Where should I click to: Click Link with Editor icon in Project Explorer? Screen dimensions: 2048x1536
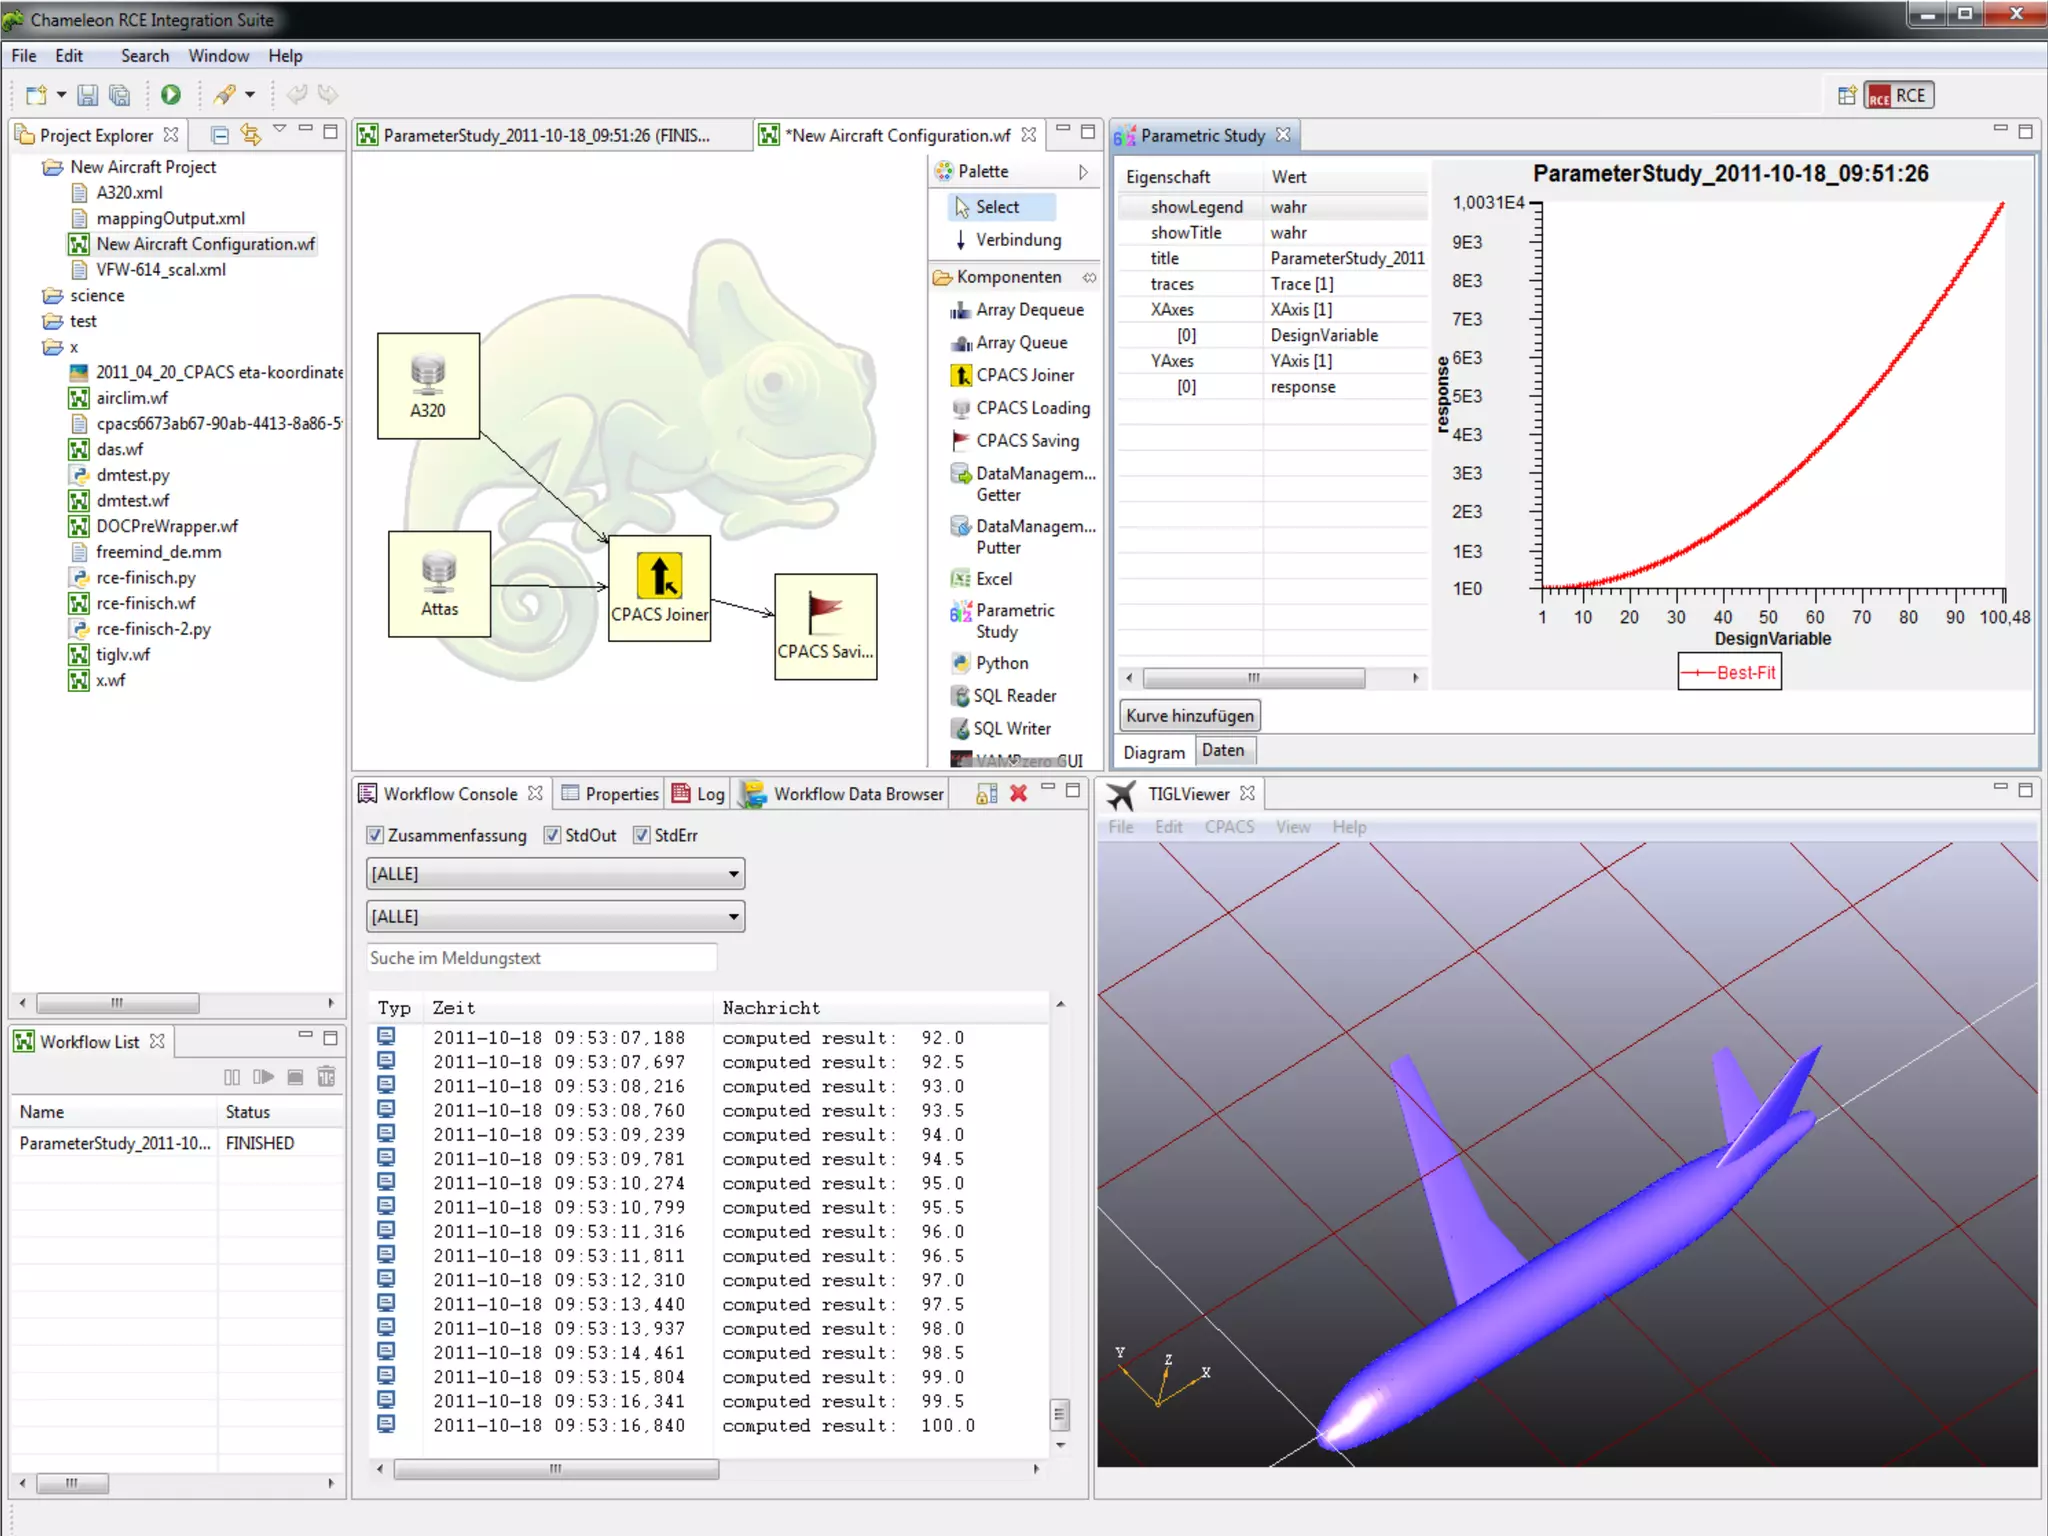(250, 135)
